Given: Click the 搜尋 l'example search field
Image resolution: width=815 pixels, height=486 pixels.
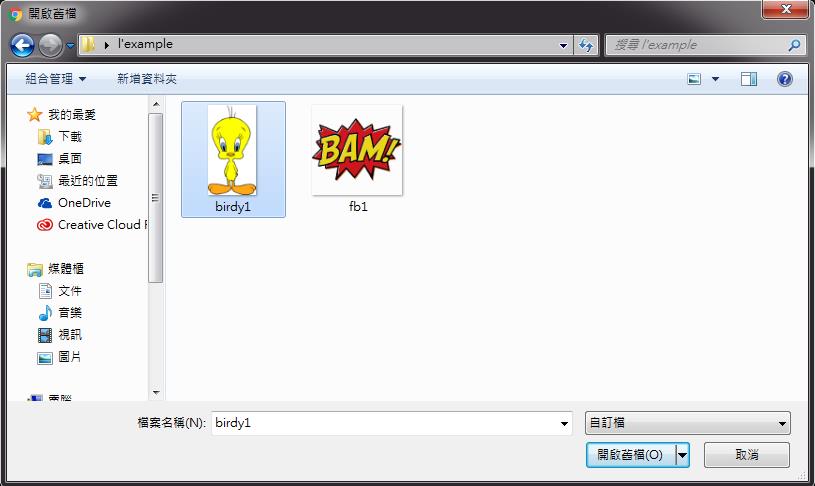Looking at the screenshot, I should (x=697, y=45).
